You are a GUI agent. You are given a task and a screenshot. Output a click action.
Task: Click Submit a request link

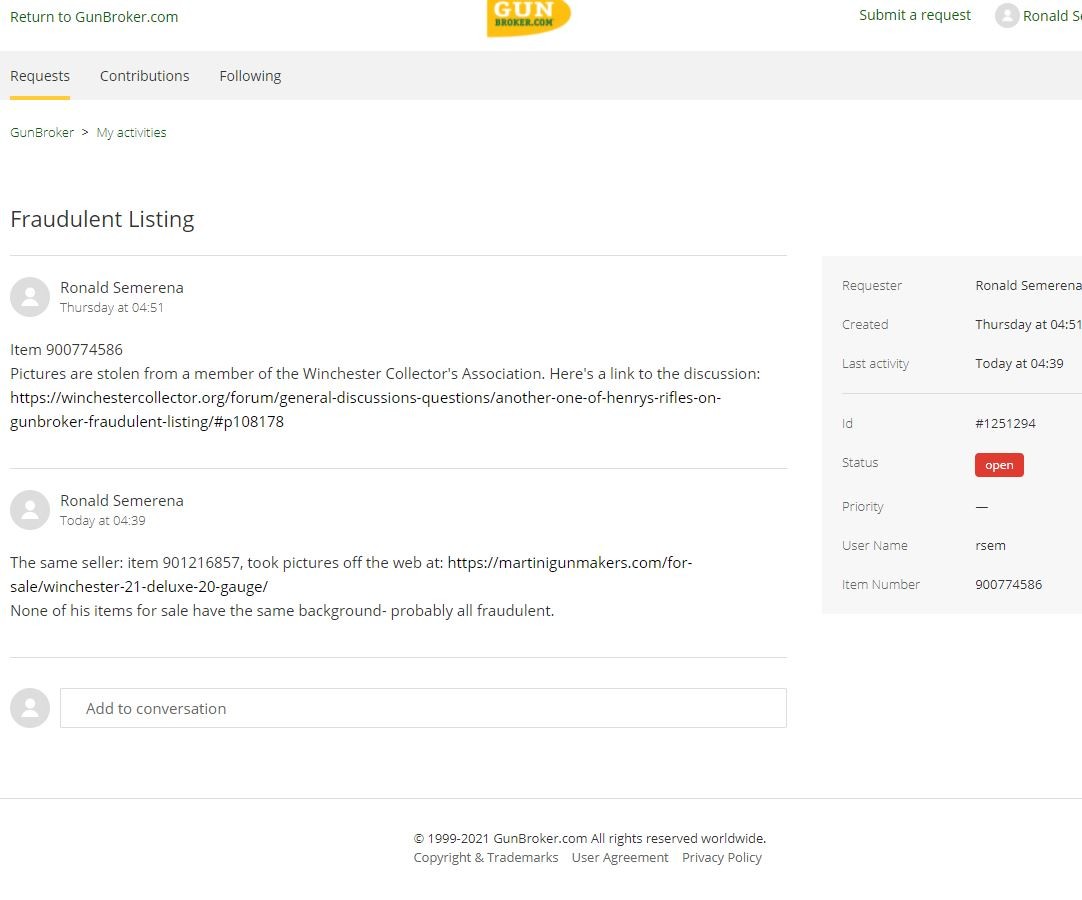[915, 15]
